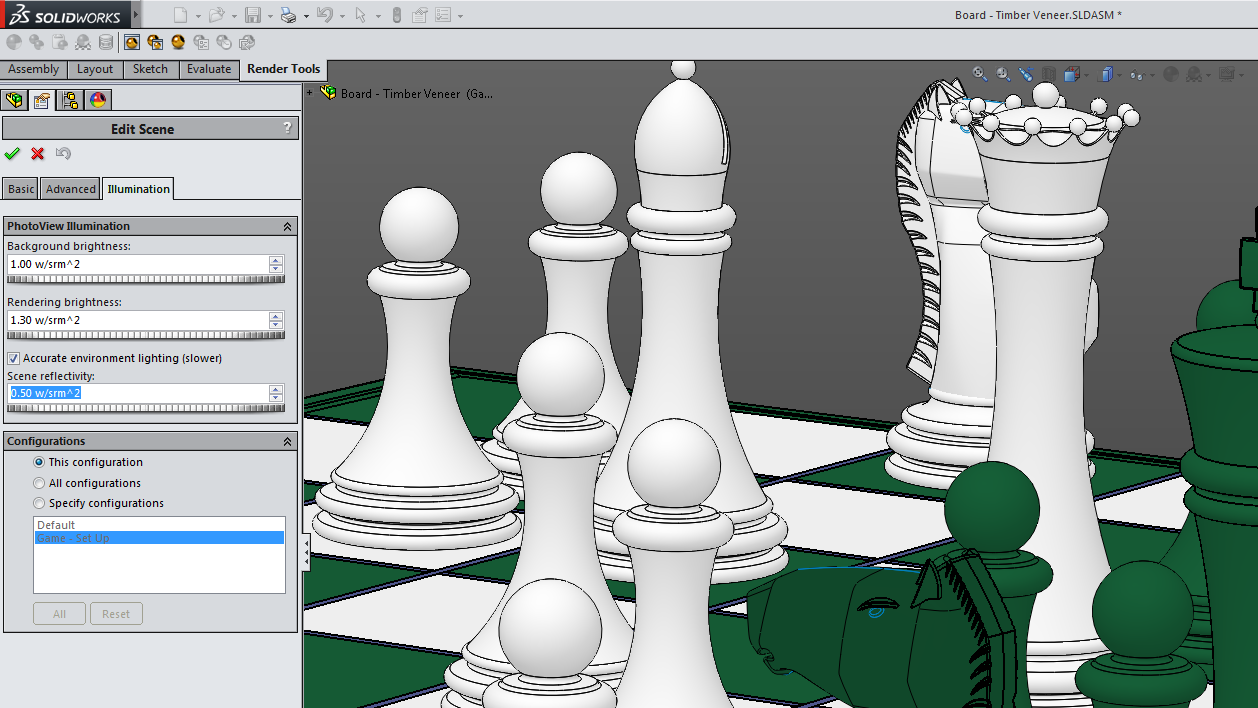
Task: Open the ConfigurationManager tab icon
Action: 69,100
